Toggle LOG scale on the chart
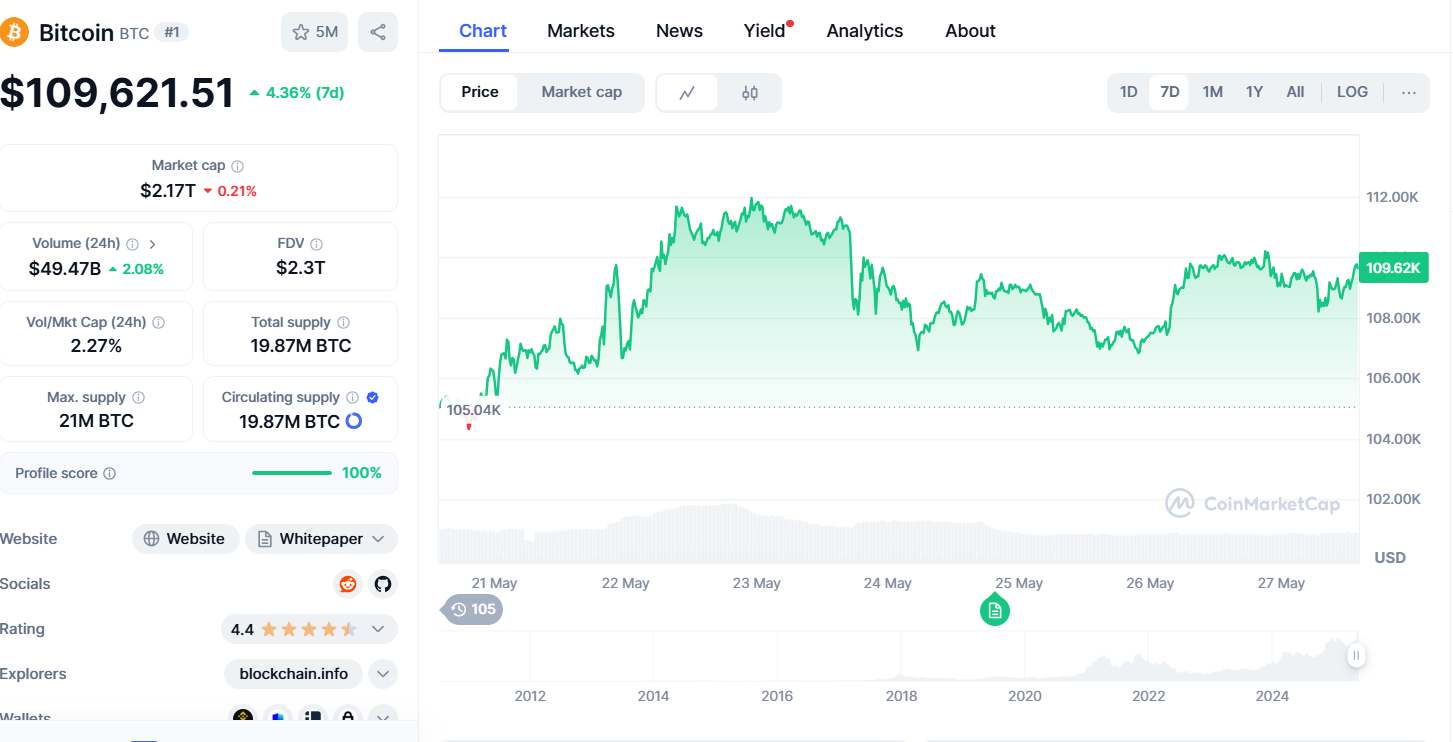Image resolution: width=1453 pixels, height=742 pixels. [1352, 92]
